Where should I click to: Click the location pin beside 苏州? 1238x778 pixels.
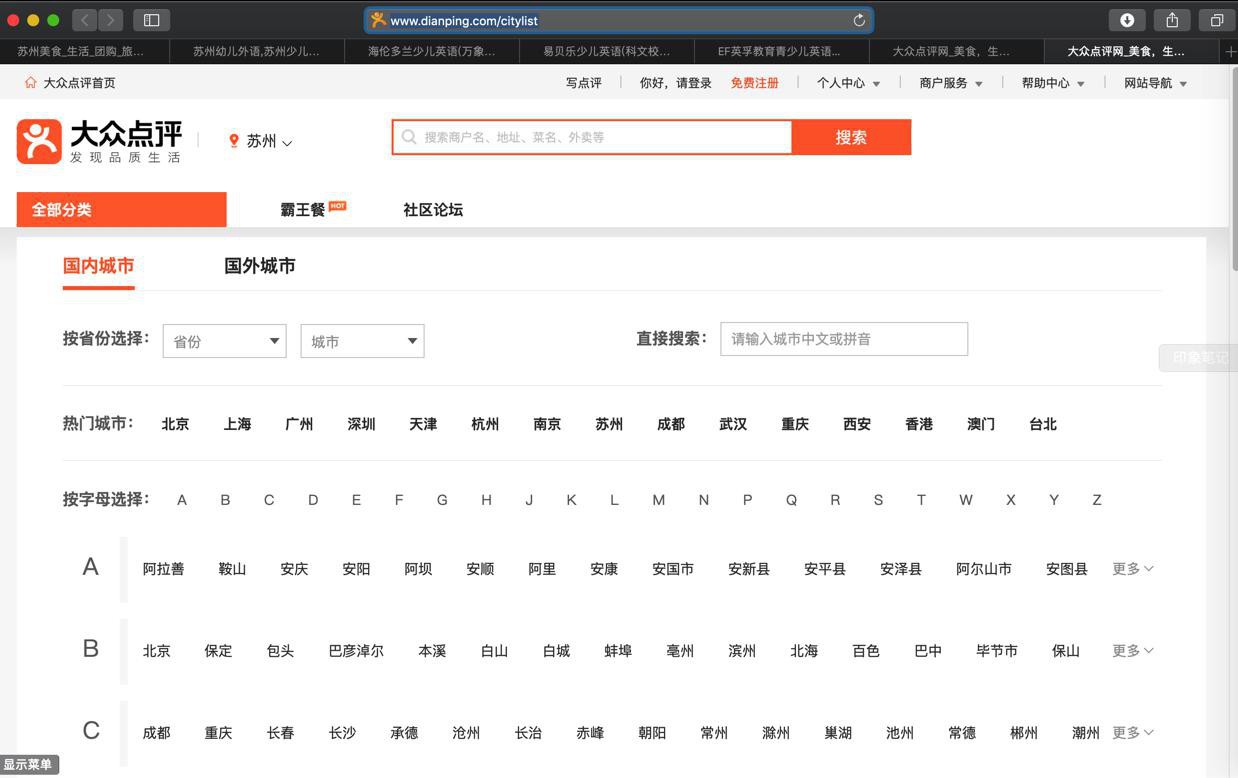click(x=234, y=141)
